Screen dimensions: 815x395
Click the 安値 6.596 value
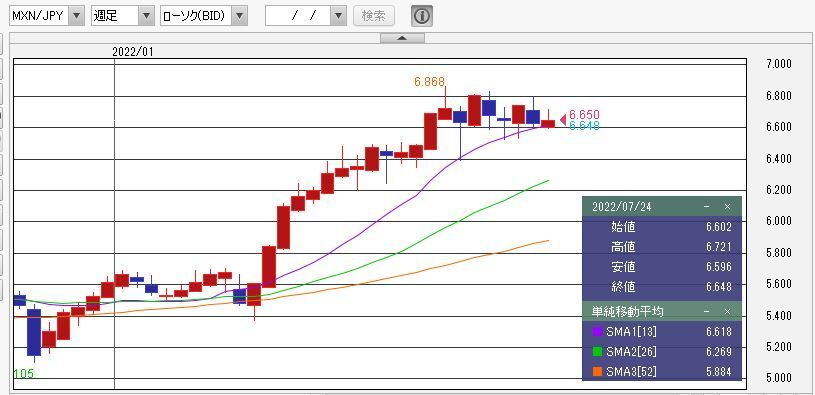pos(718,267)
